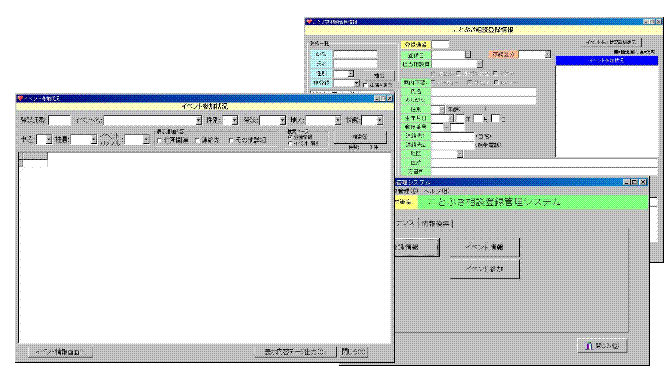Open the district dropdown above the address field
This screenshot has width=668, height=371.
point(460,154)
